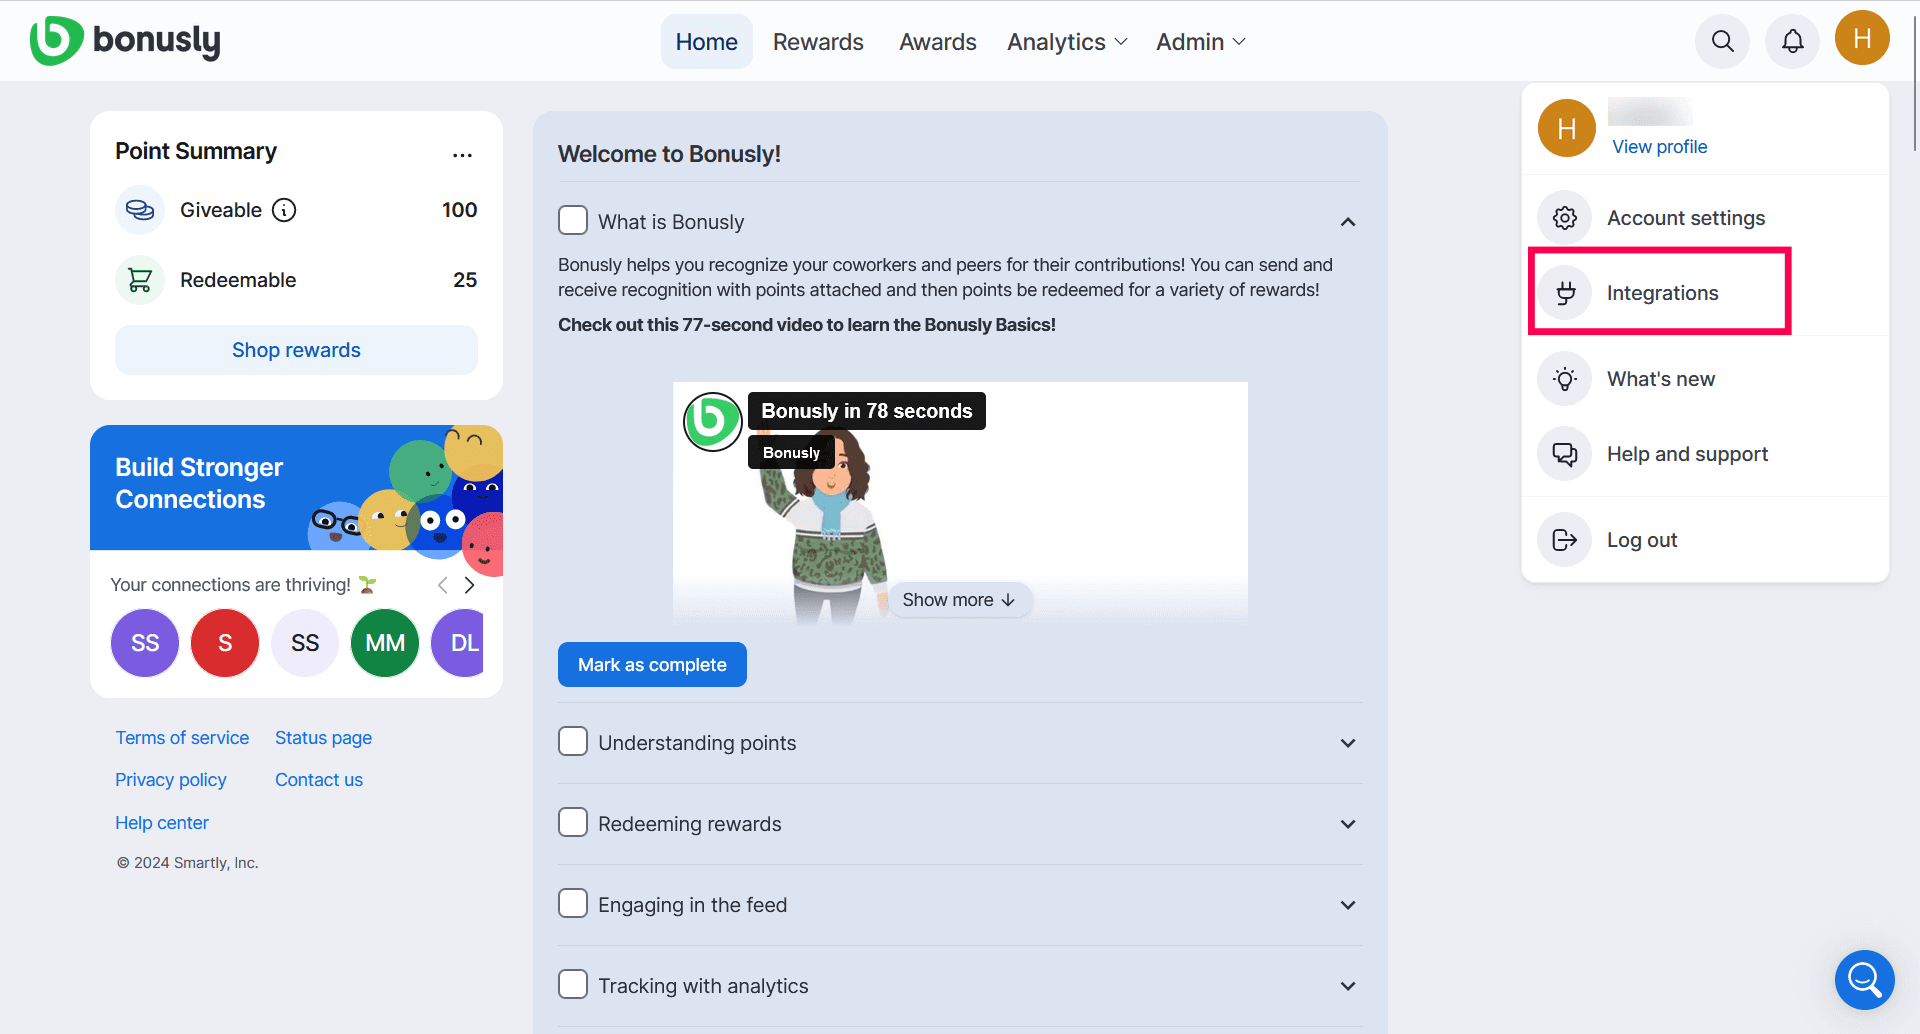Click the Bonusly logo
Viewport: 1920px width, 1034px height.
click(125, 41)
